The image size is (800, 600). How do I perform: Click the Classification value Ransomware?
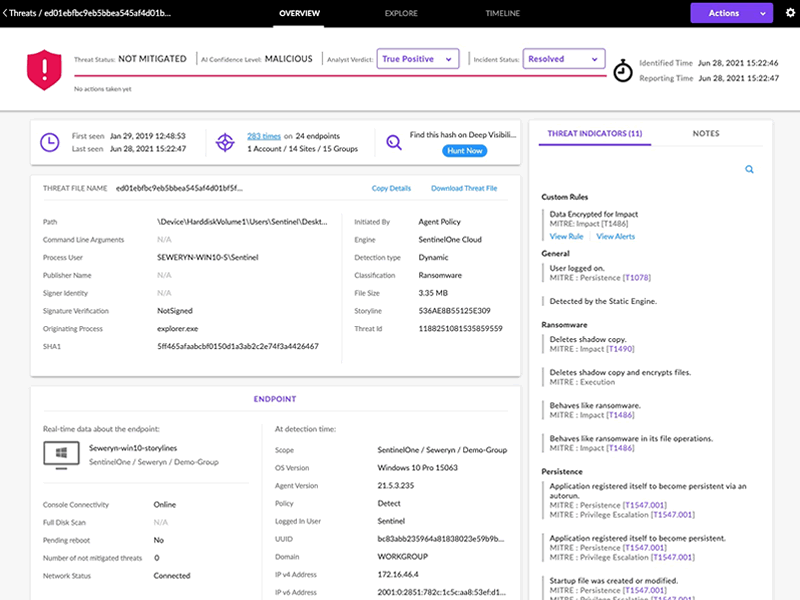coord(440,275)
